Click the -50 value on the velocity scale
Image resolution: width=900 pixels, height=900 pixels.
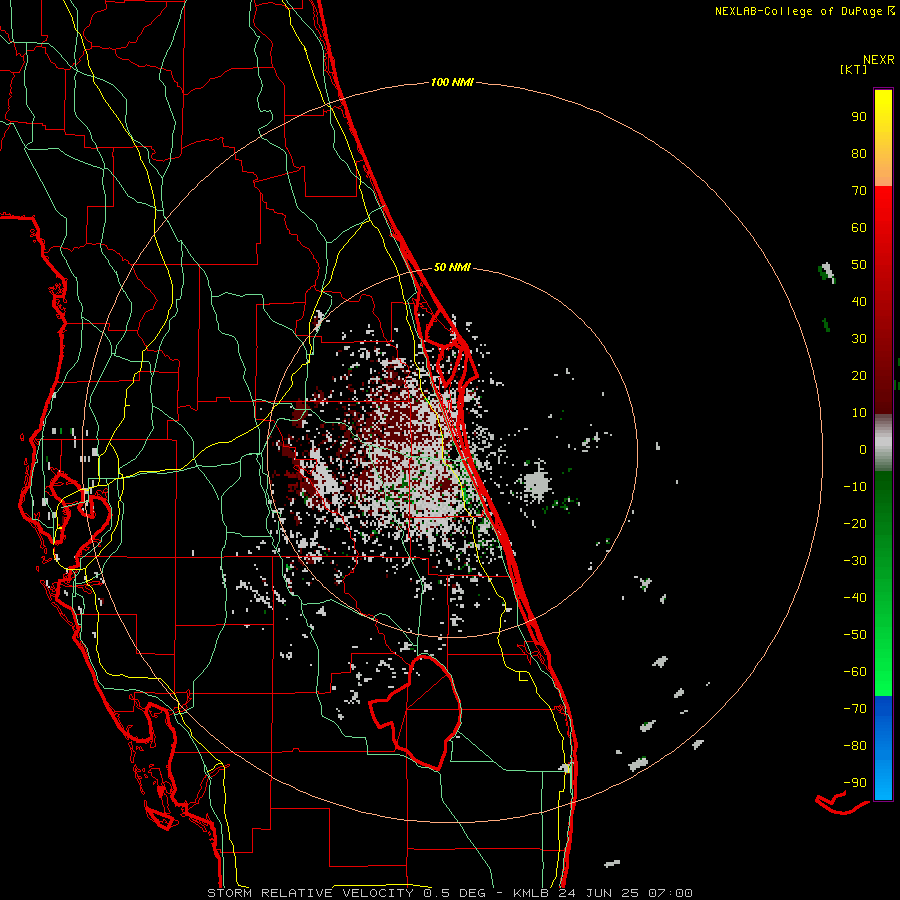click(x=855, y=635)
